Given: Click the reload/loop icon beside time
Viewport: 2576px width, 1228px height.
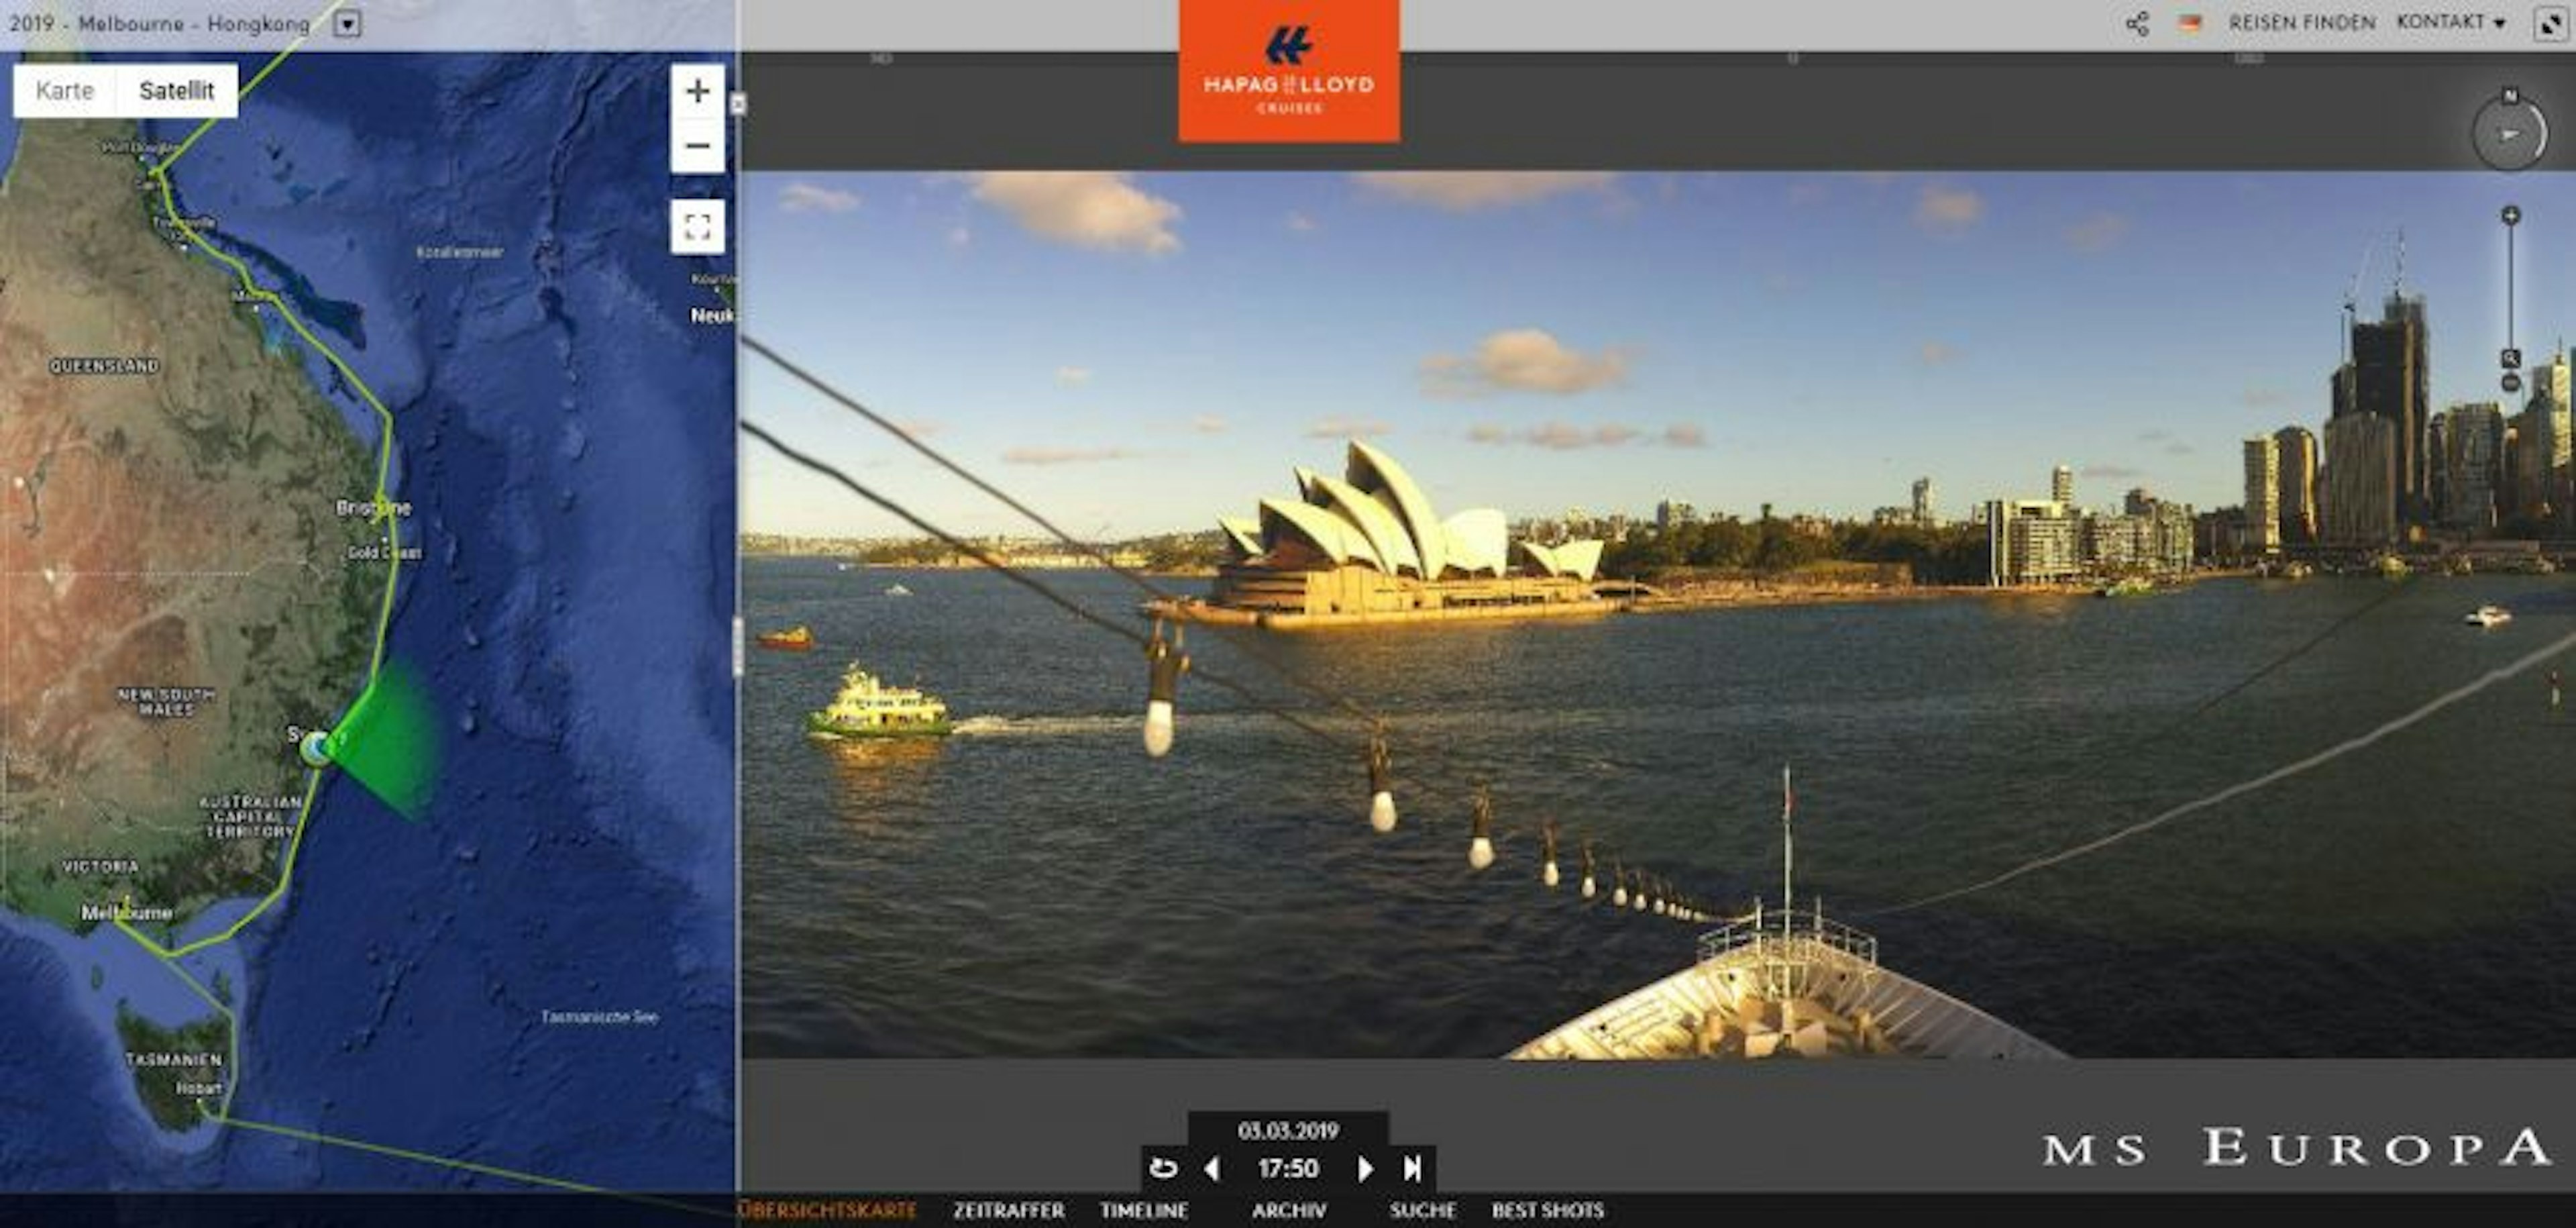Looking at the screenshot, I should coord(1163,1168).
